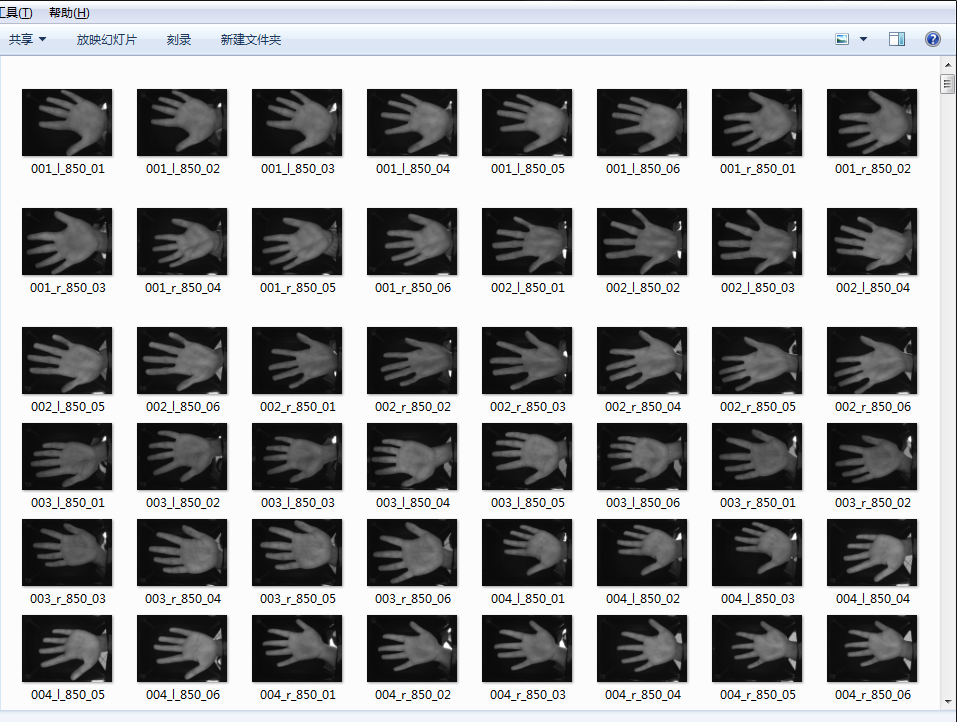Screen dimensions: 957x722
Task: Select thumbnail 001_r_850_05
Action: 297,242
